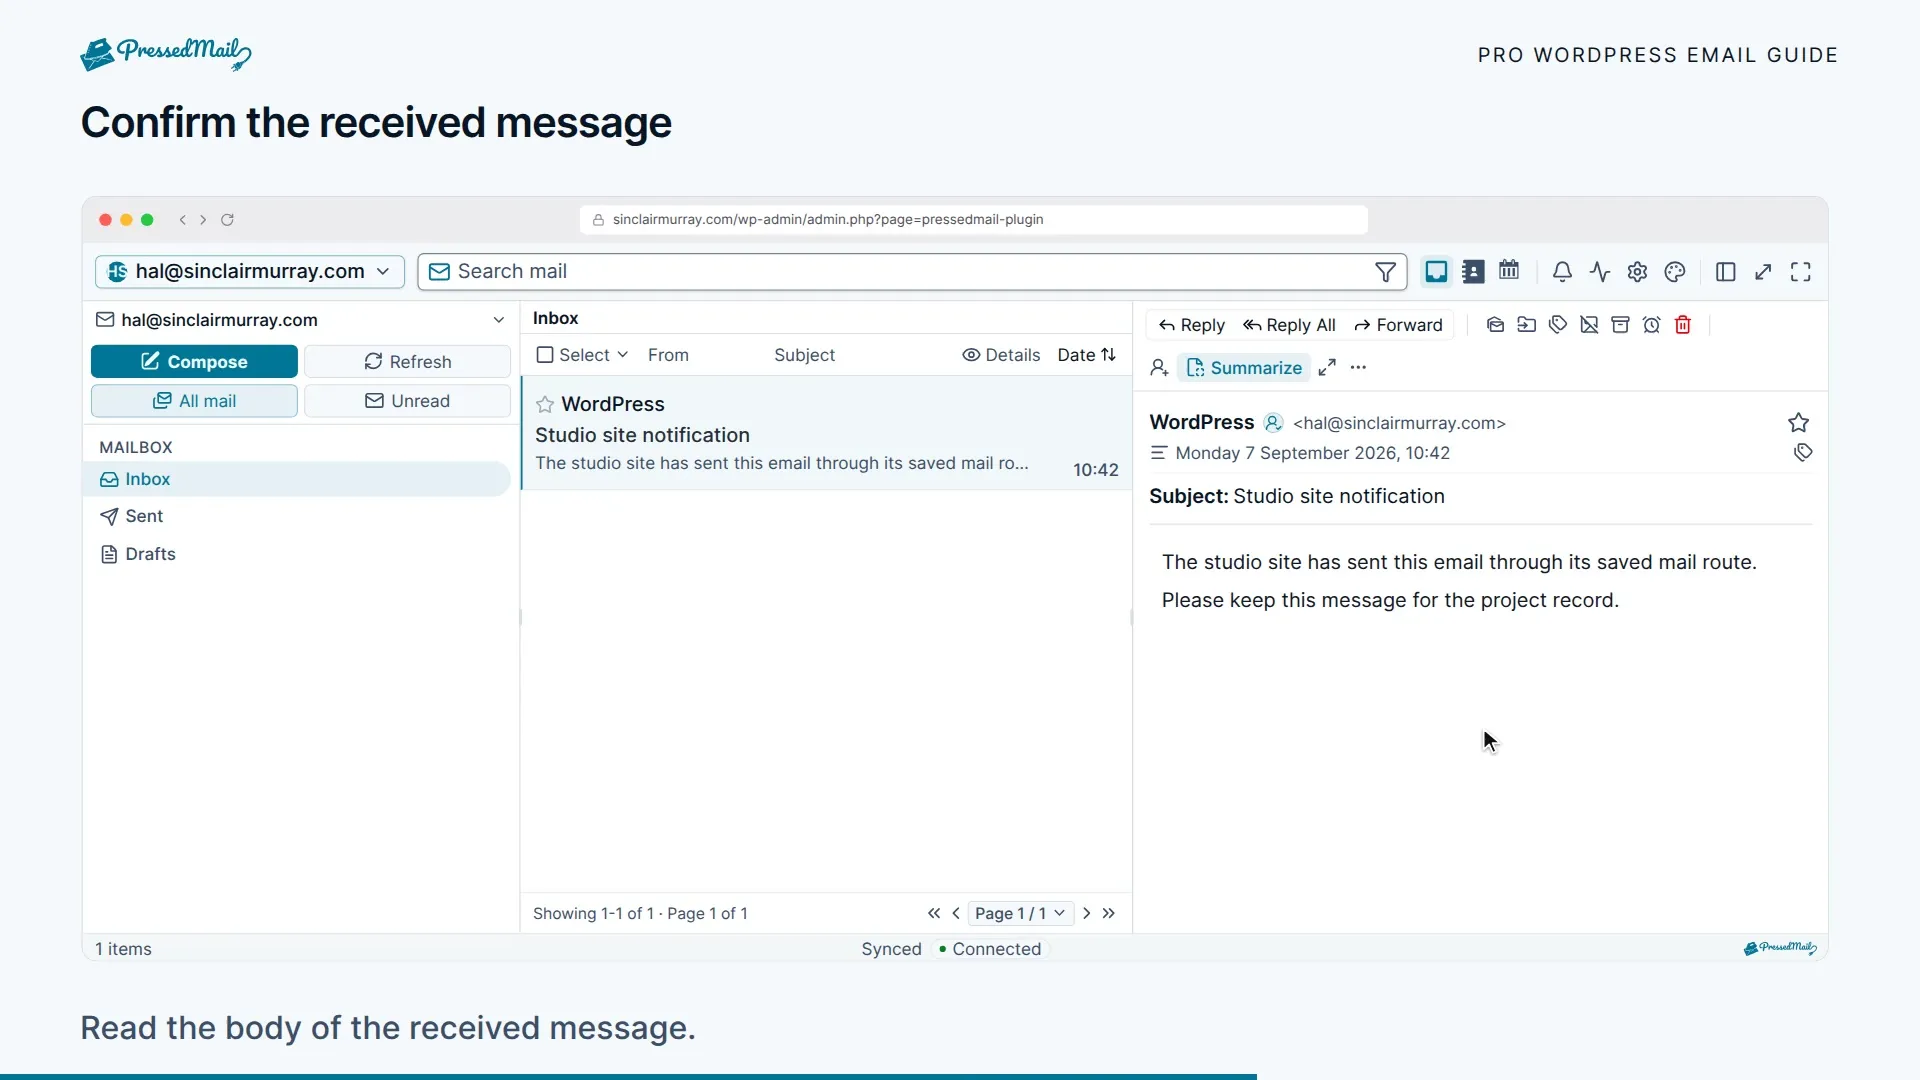Add sender to contacts icon

1159,368
